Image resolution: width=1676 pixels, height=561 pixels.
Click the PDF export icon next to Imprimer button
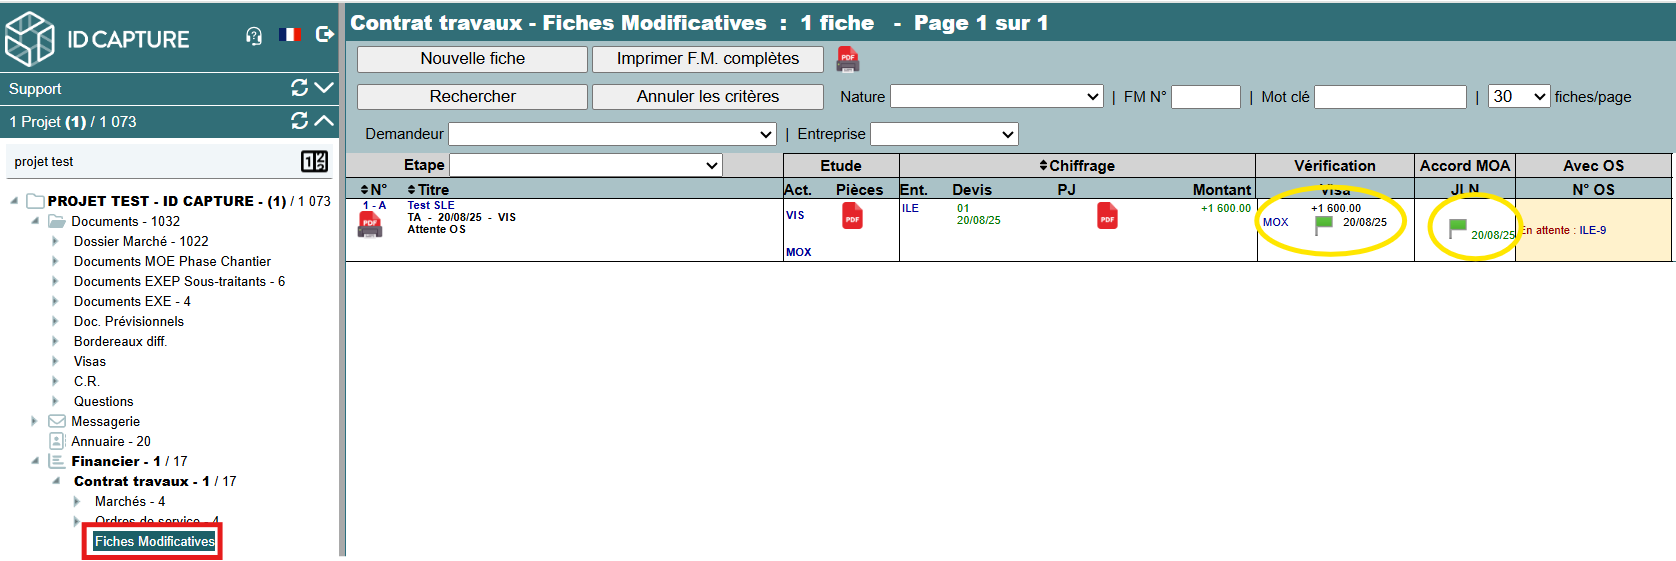coord(848,60)
